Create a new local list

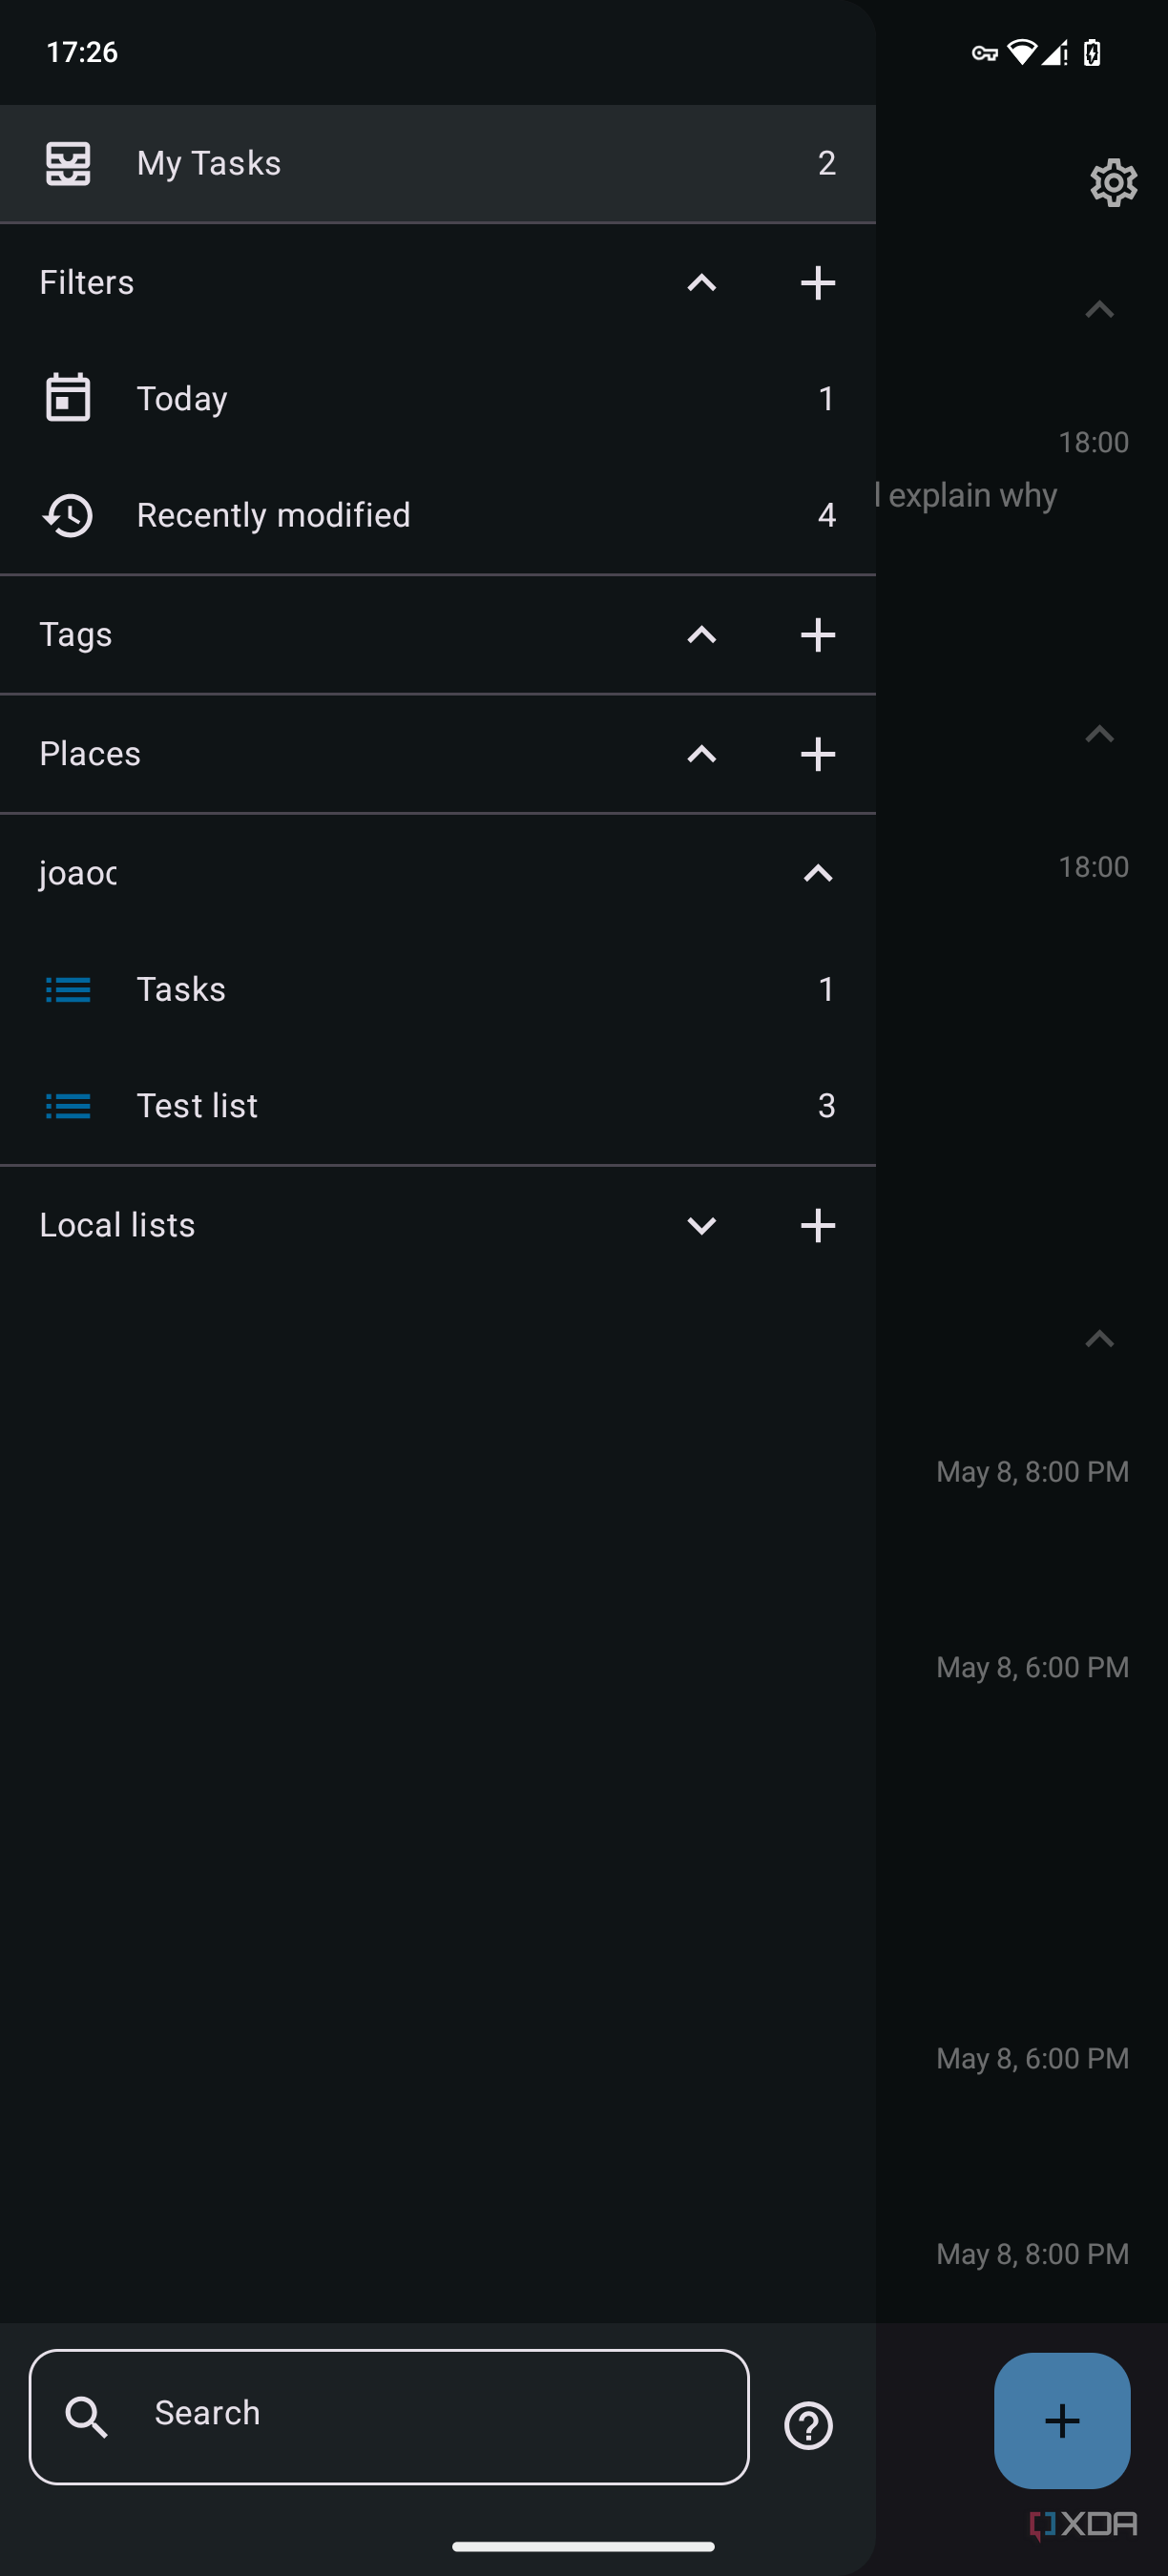(818, 1225)
